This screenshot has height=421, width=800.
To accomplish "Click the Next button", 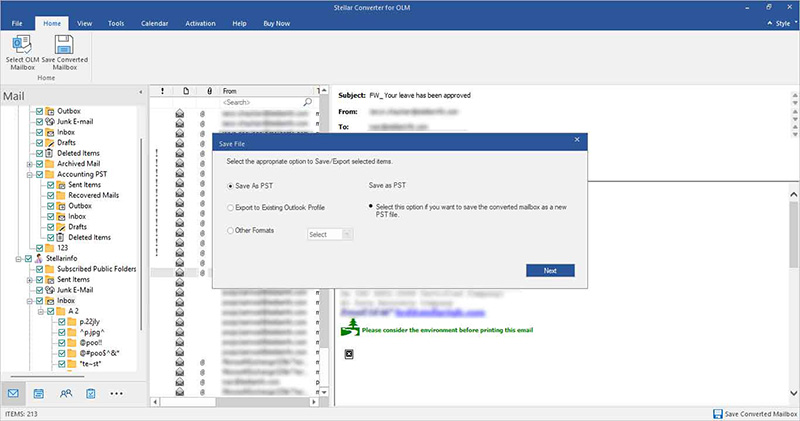I will 550,270.
